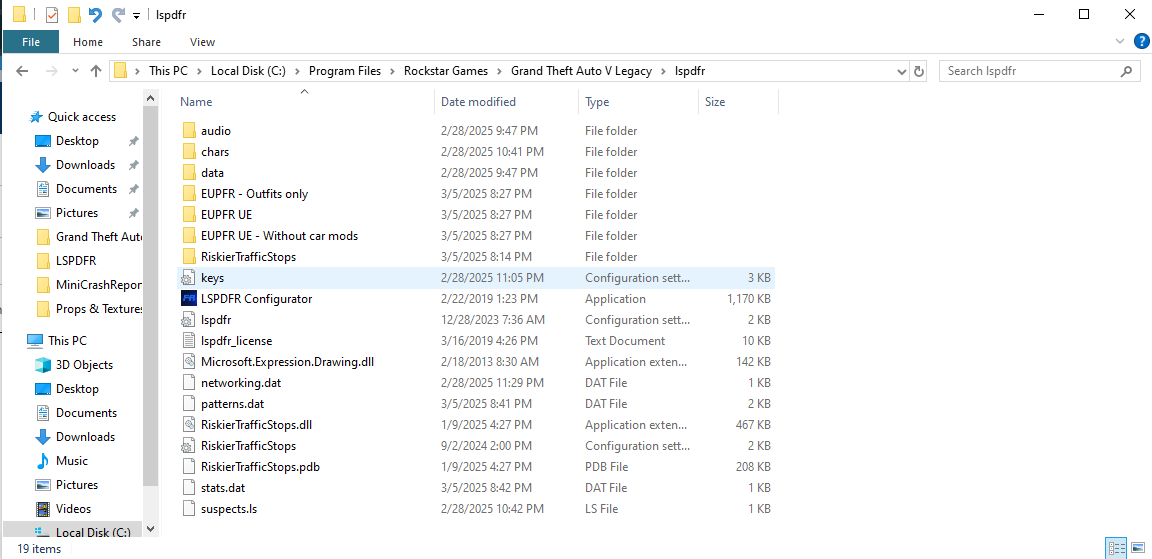This screenshot has height=559, width=1152.
Task: Expand the ribbon with the chevron
Action: (1120, 41)
